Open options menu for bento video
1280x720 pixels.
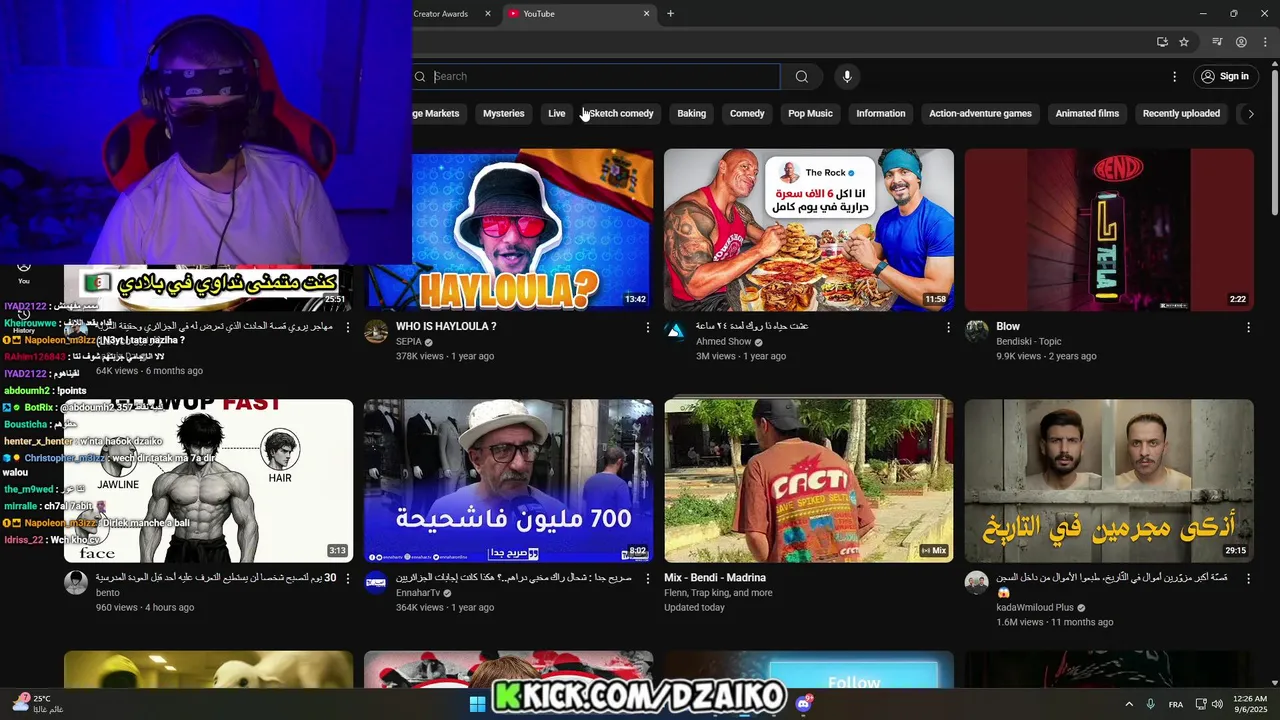point(348,578)
